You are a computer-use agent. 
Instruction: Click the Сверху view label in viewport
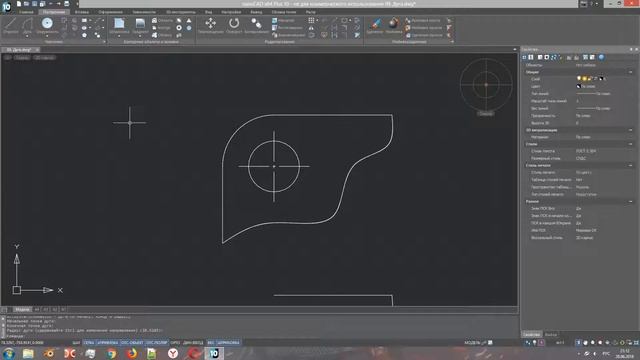coord(22,58)
